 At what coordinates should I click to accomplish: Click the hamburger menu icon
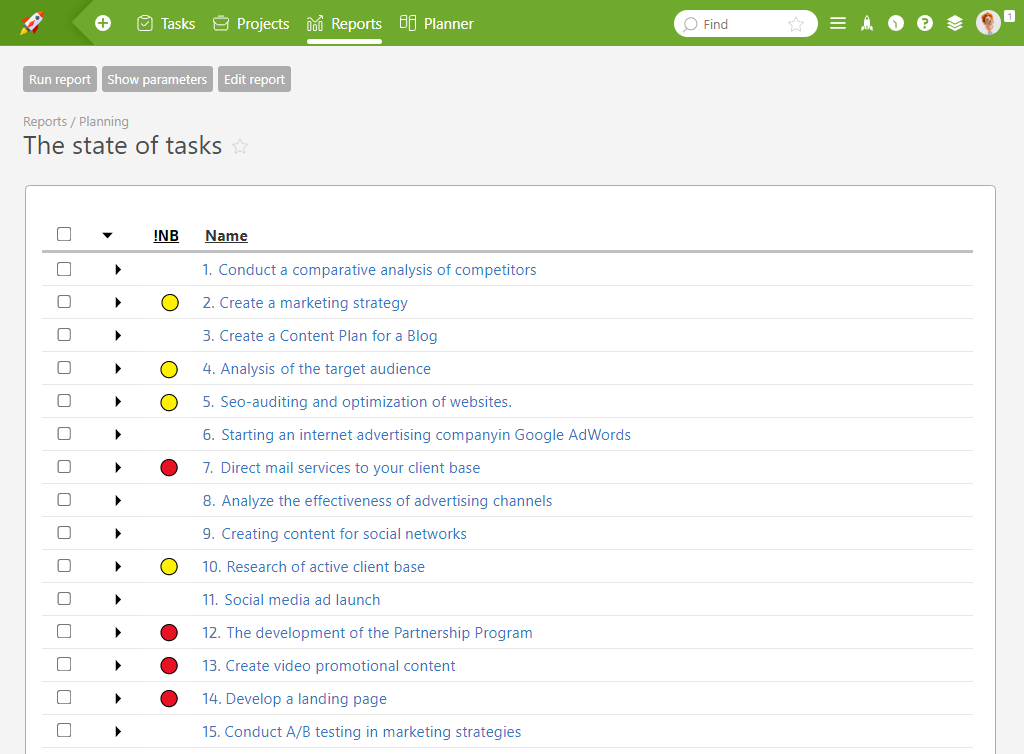pyautogui.click(x=837, y=24)
